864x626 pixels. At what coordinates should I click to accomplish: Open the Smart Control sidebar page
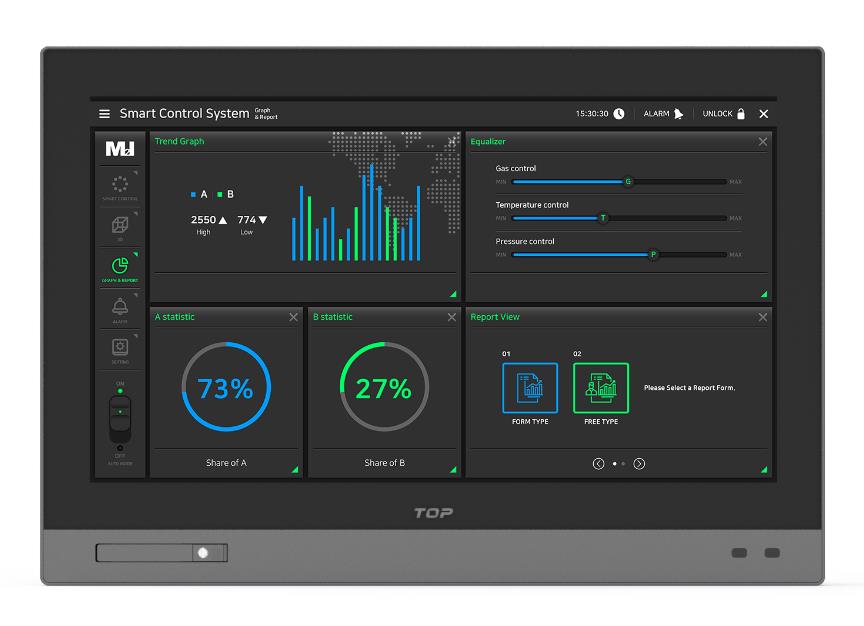click(x=120, y=186)
